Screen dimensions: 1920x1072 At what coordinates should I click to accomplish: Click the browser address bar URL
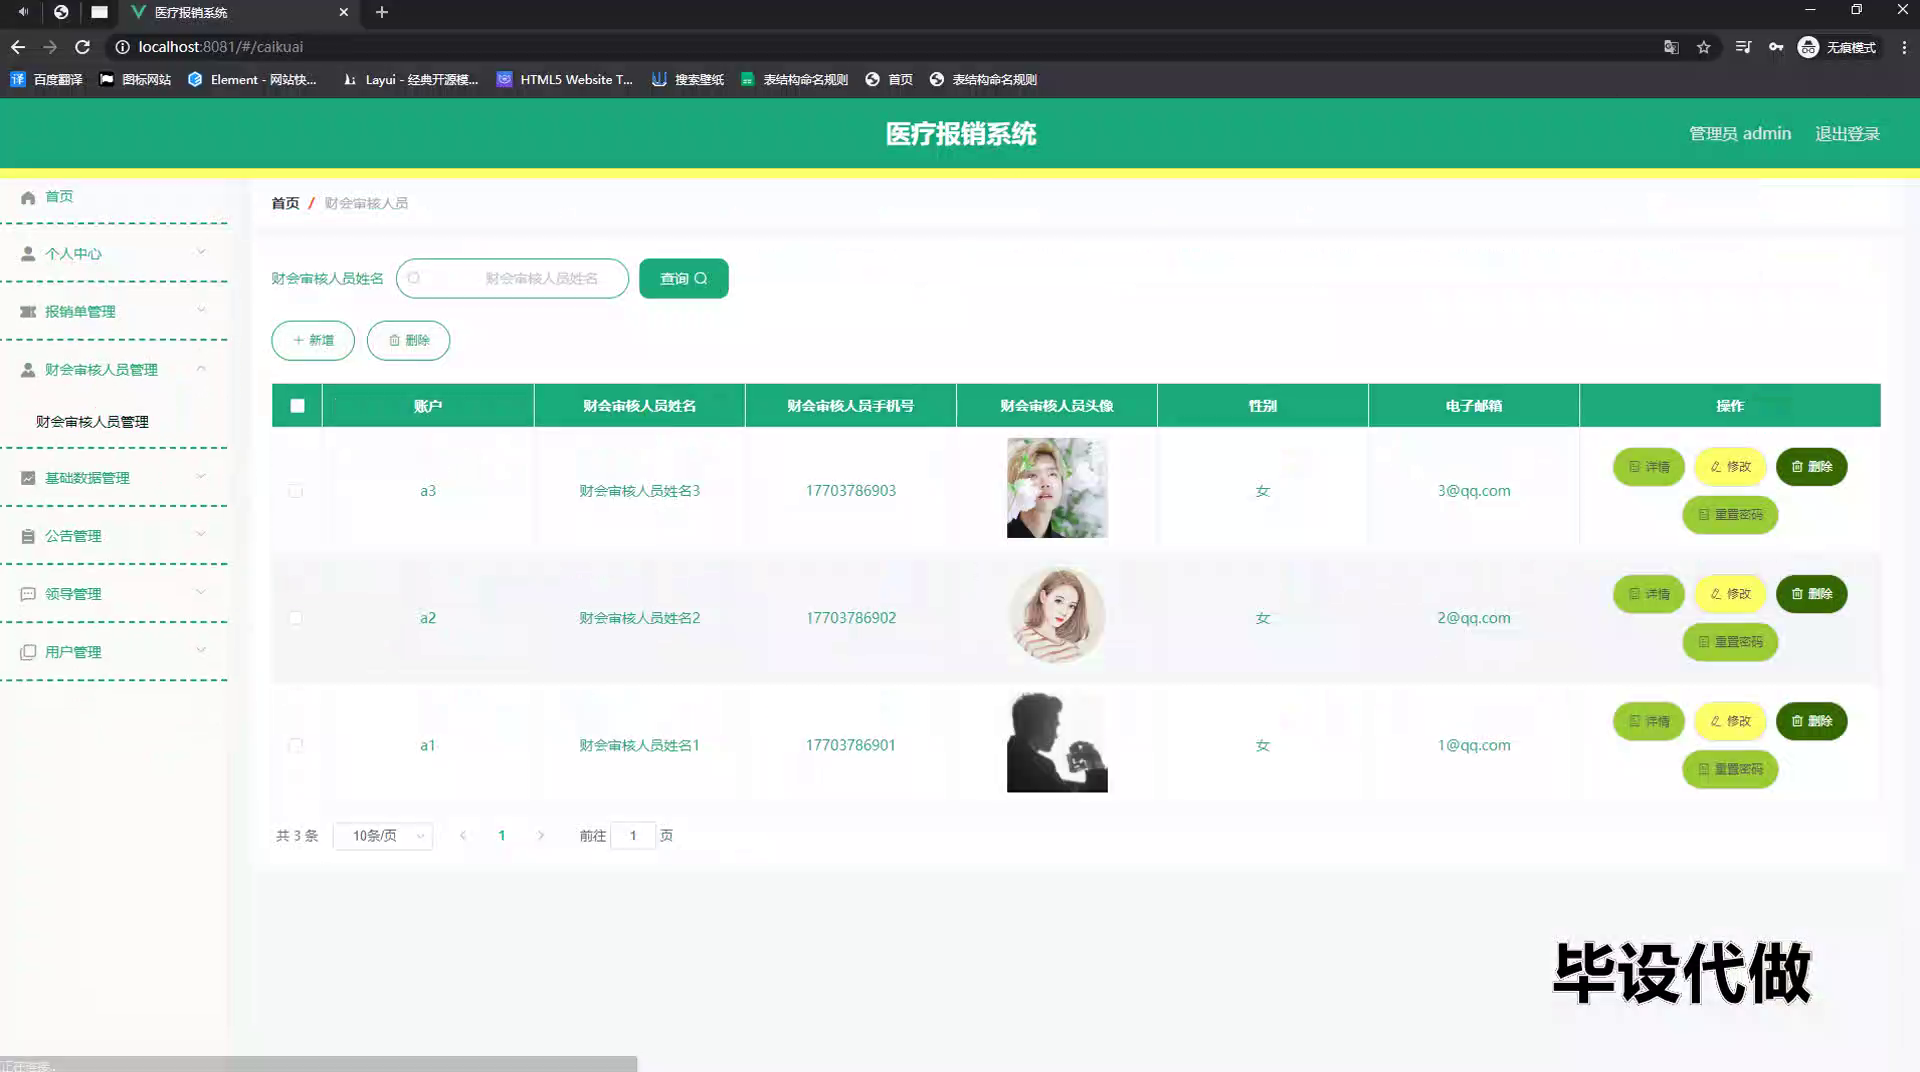[x=220, y=47]
